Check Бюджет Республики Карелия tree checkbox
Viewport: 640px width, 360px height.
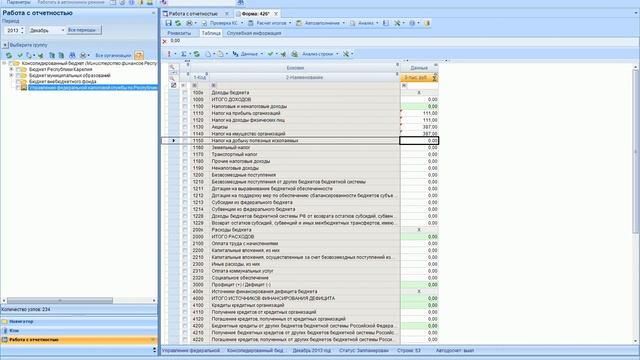(x=18, y=69)
